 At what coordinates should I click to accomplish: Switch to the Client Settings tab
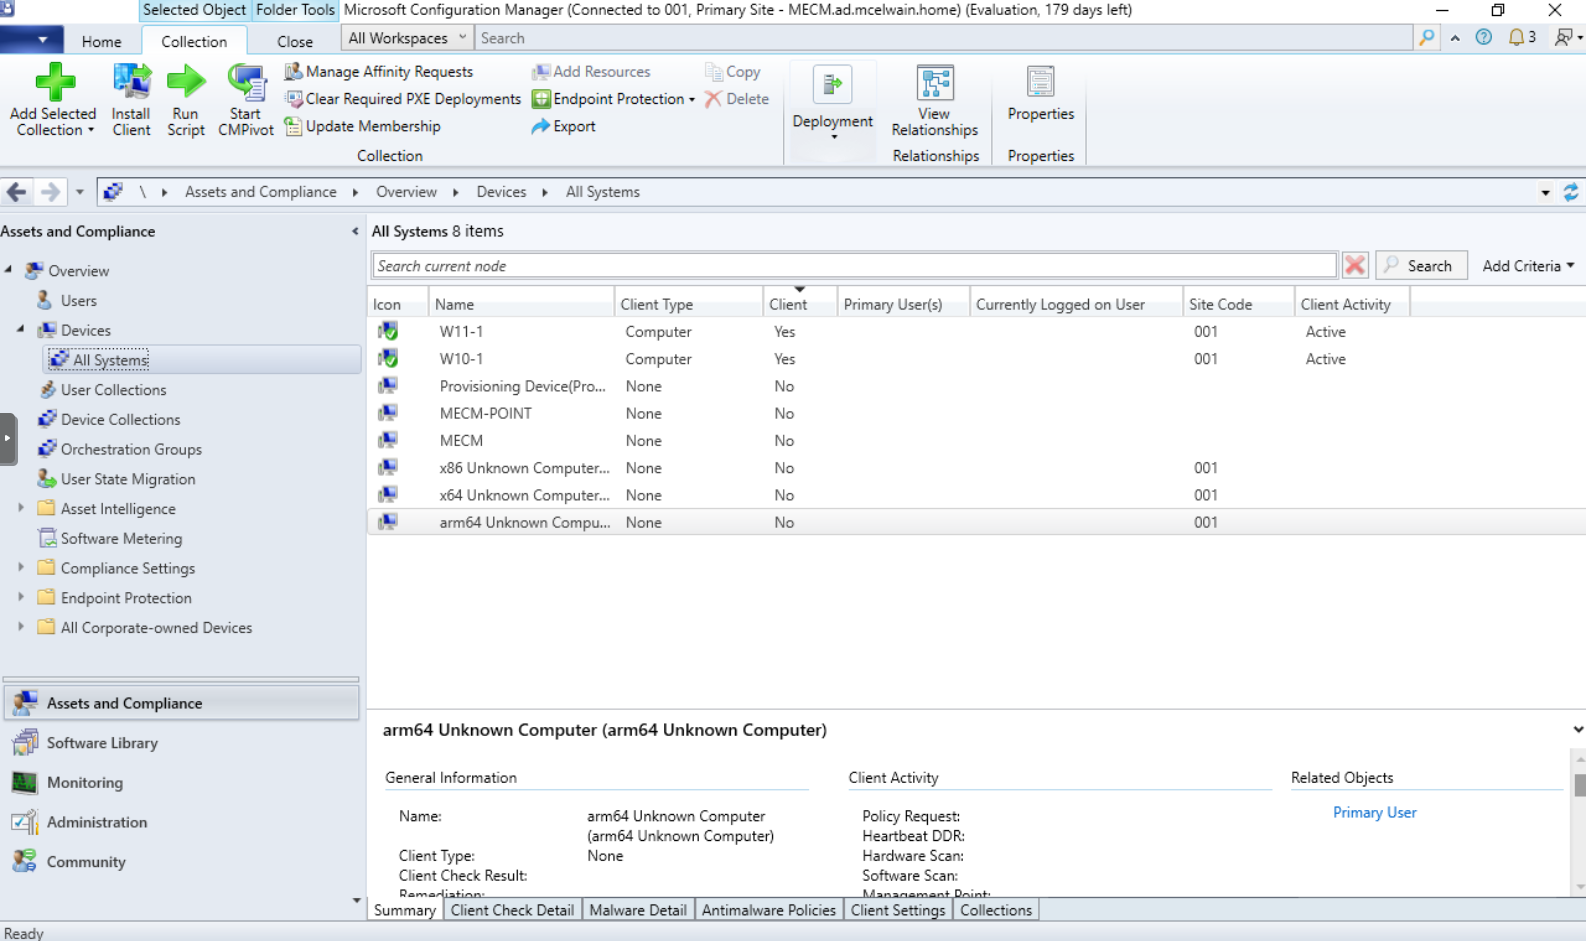click(x=897, y=910)
